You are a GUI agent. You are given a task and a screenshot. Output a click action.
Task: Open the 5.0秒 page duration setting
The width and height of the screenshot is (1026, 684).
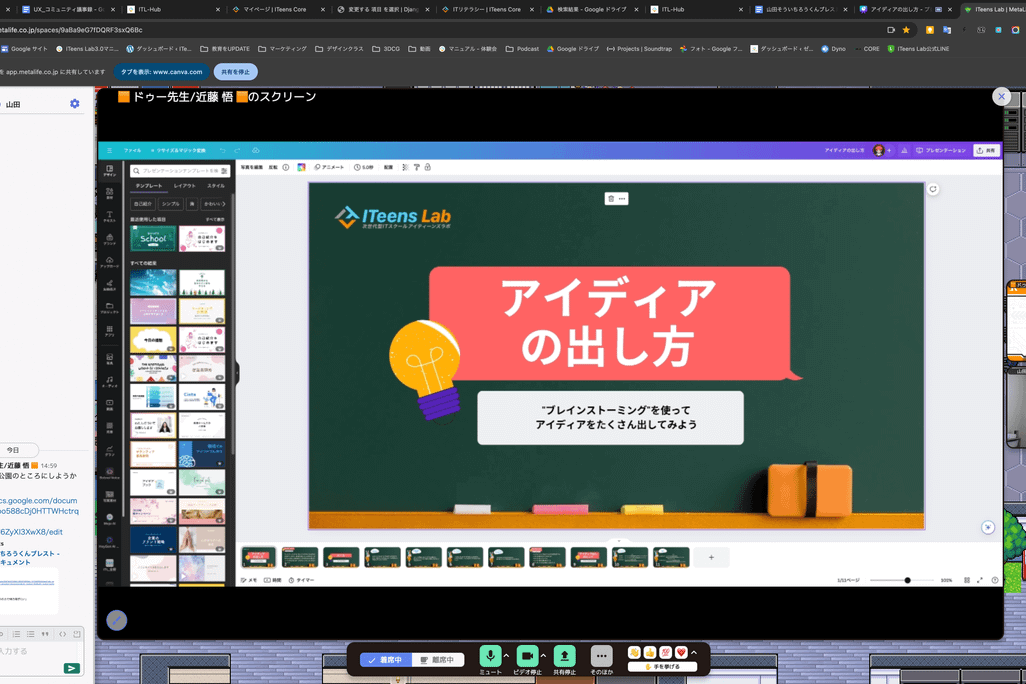pyautogui.click(x=364, y=168)
